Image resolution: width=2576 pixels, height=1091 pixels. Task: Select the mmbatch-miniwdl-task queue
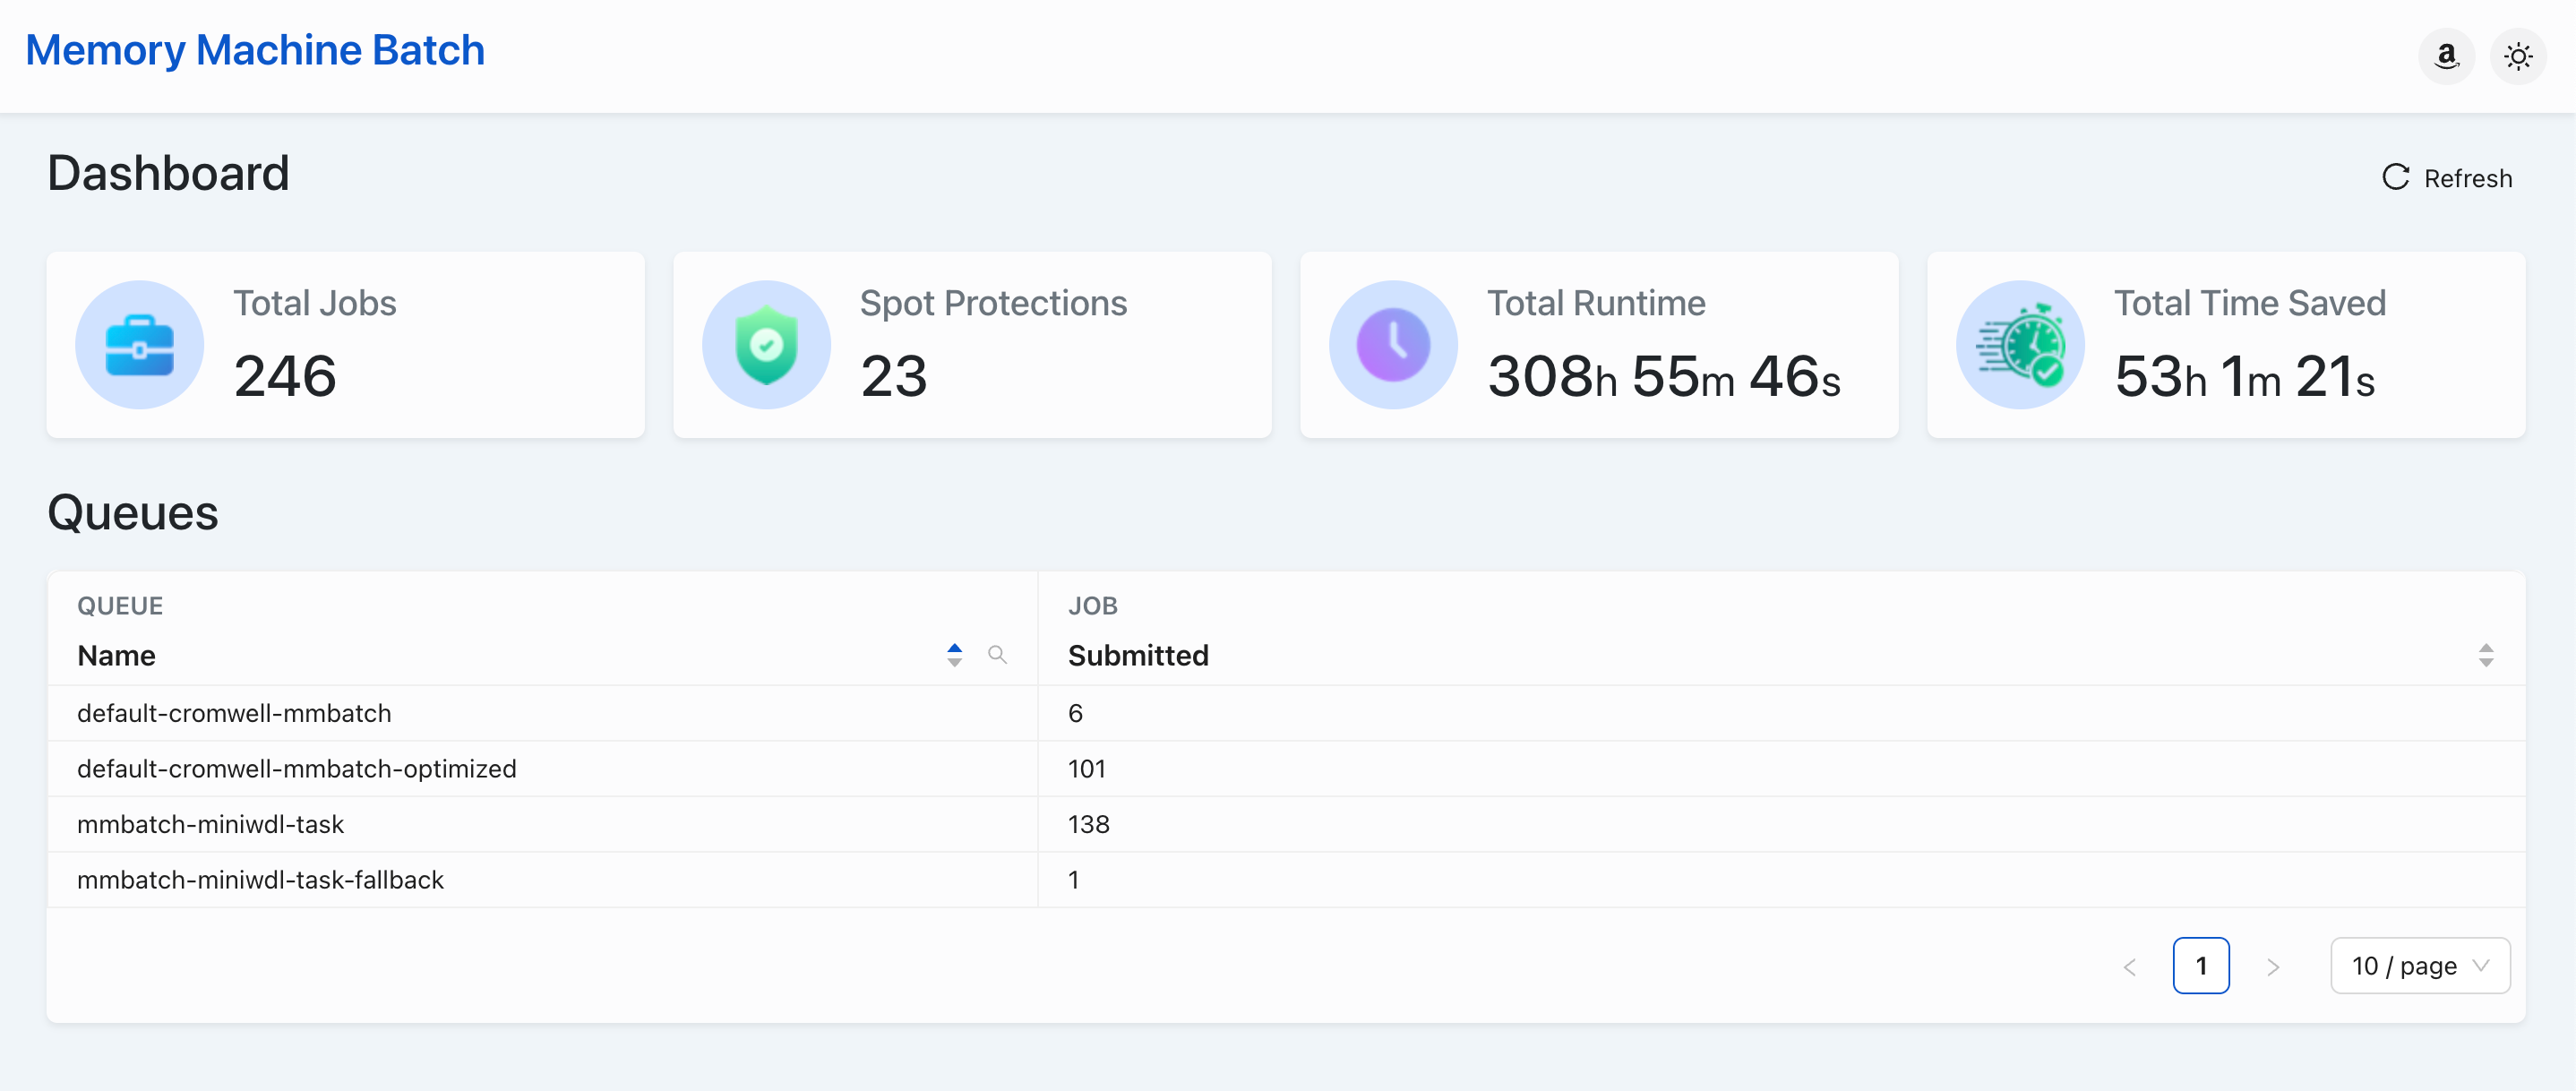[210, 825]
